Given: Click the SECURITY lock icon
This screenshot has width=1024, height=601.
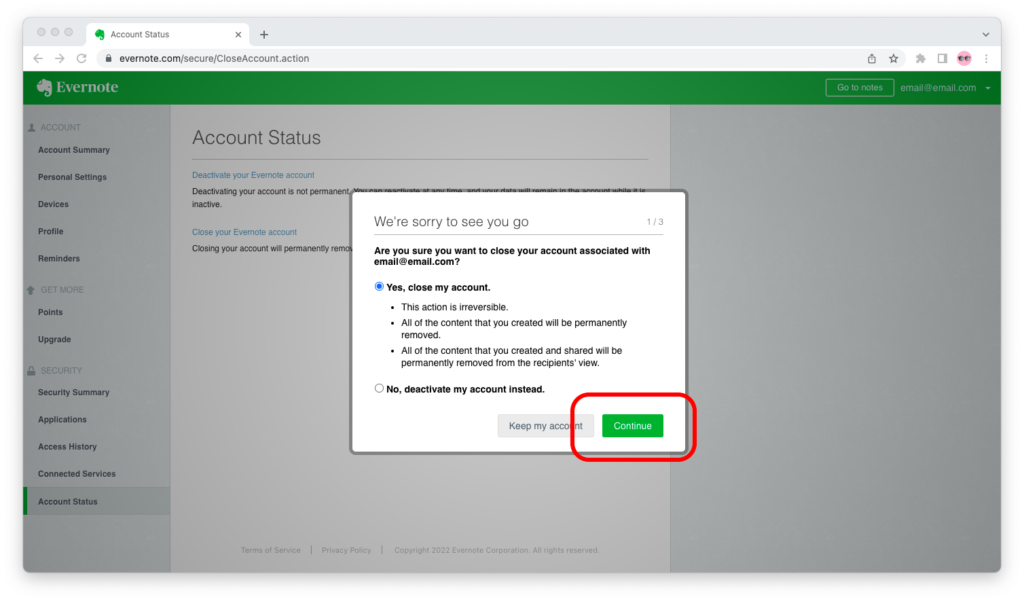Looking at the screenshot, I should (31, 370).
